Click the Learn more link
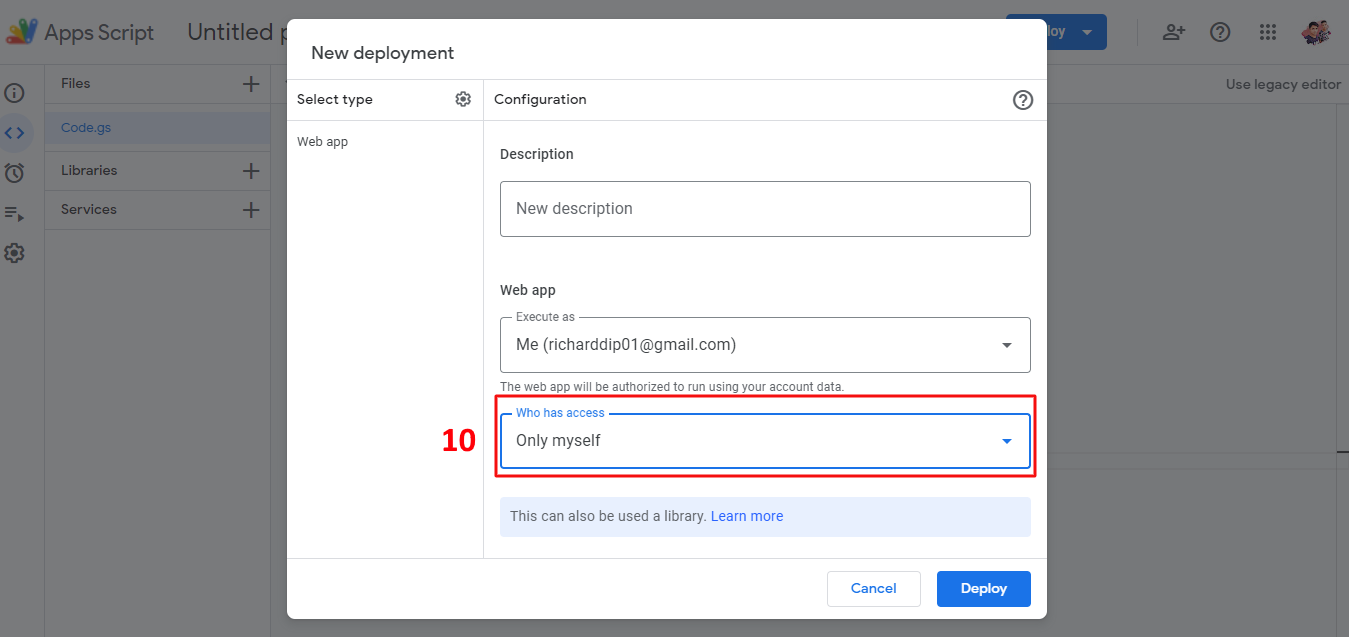Viewport: 1349px width, 637px height. 746,517
